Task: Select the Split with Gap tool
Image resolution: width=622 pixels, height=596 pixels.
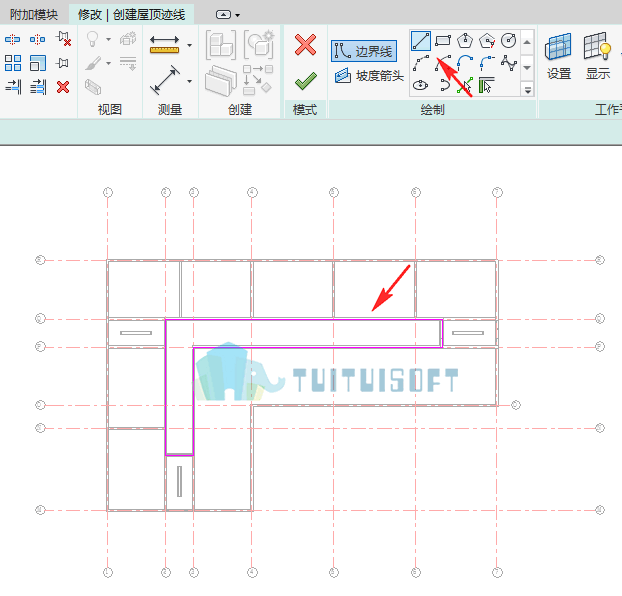Action: pyautogui.click(x=38, y=39)
